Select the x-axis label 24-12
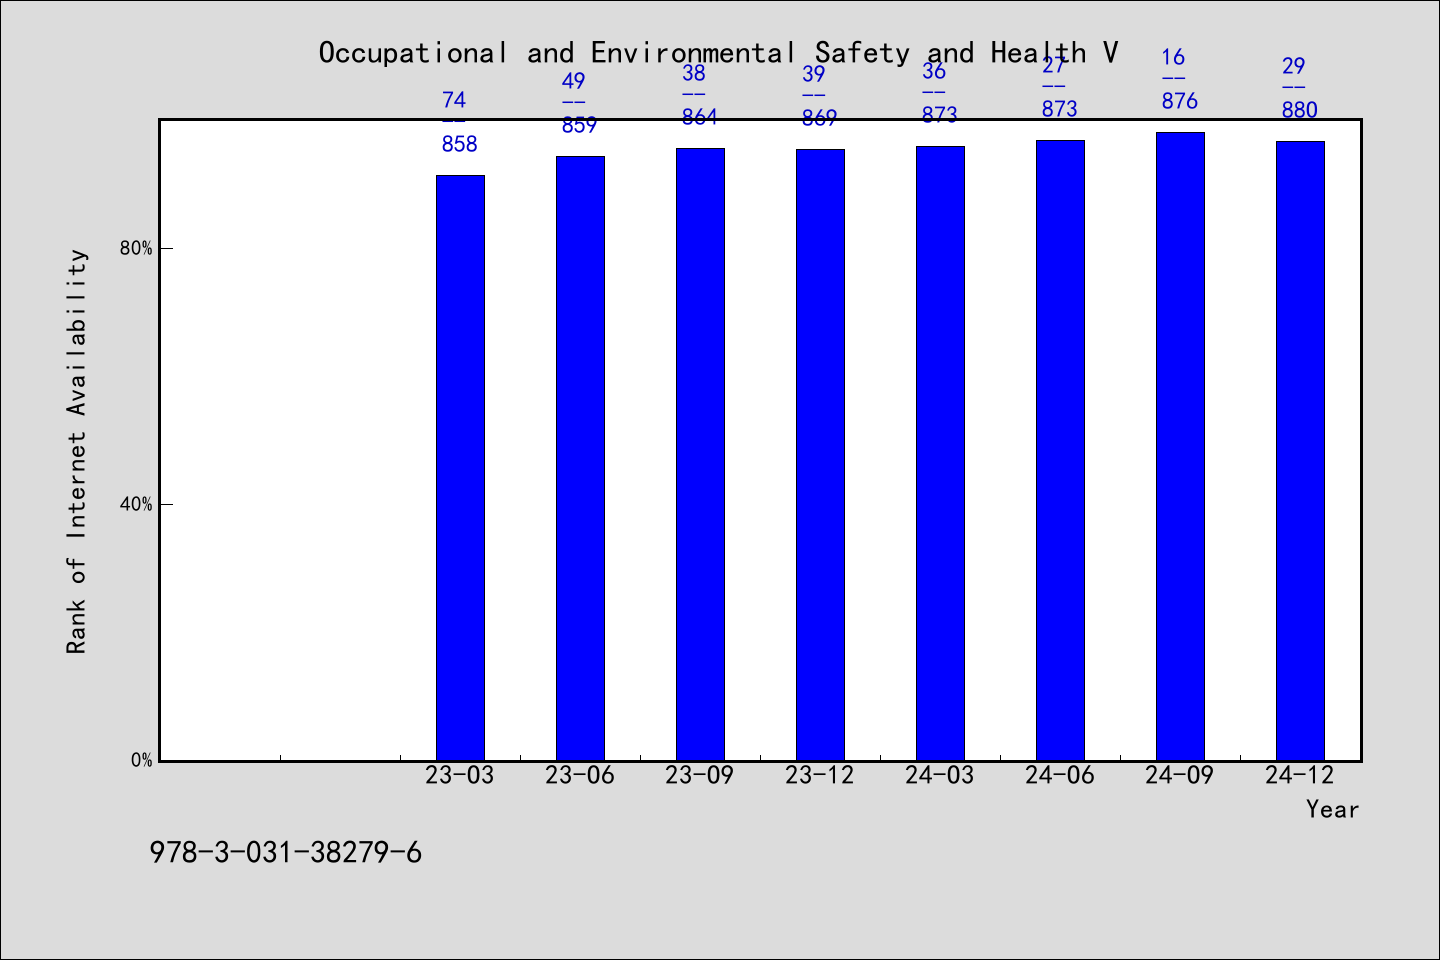This screenshot has height=960, width=1440. [x=1300, y=775]
